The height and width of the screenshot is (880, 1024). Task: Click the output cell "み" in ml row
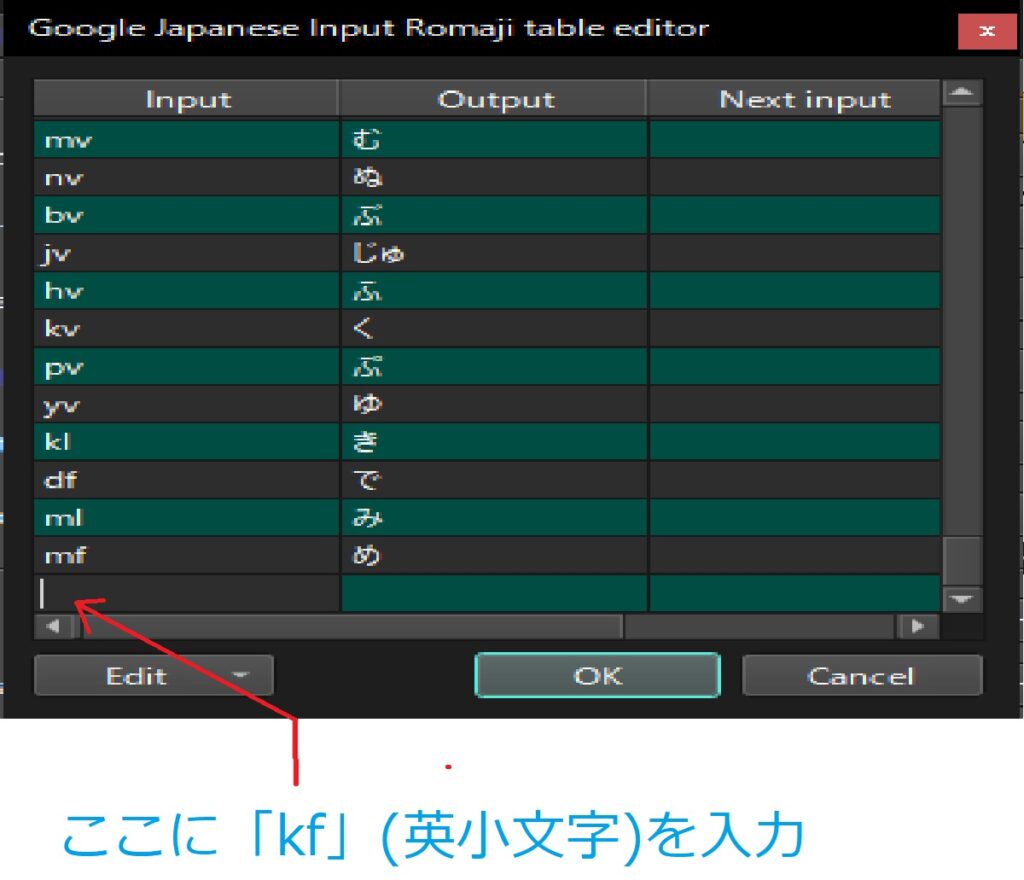pos(494,518)
